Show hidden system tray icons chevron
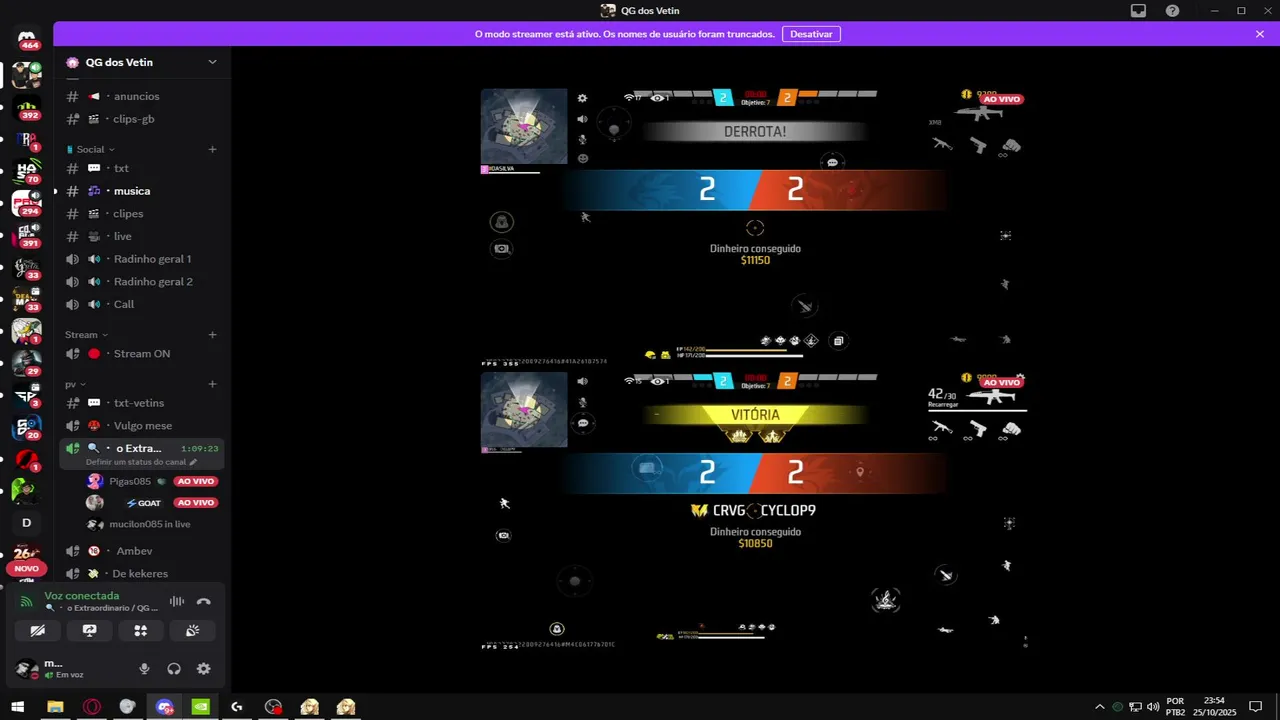 pos(1100,707)
